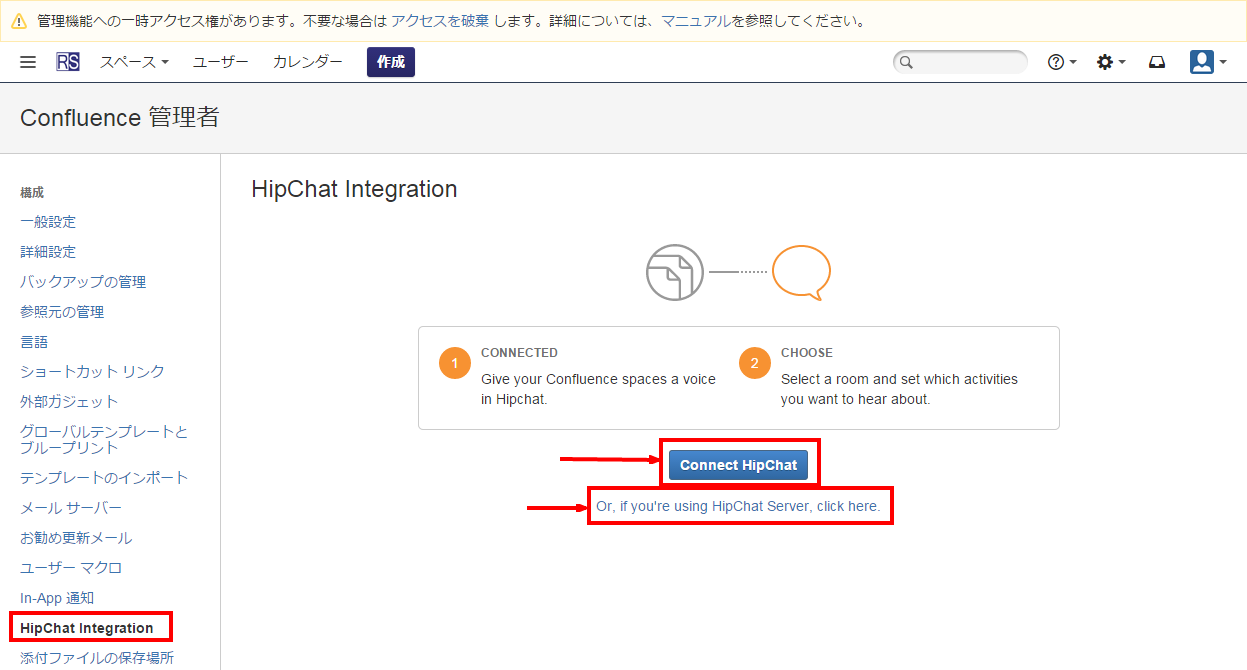The height and width of the screenshot is (670, 1247).
Task: Click the 構成 sidebar section heading
Action: (x=32, y=192)
